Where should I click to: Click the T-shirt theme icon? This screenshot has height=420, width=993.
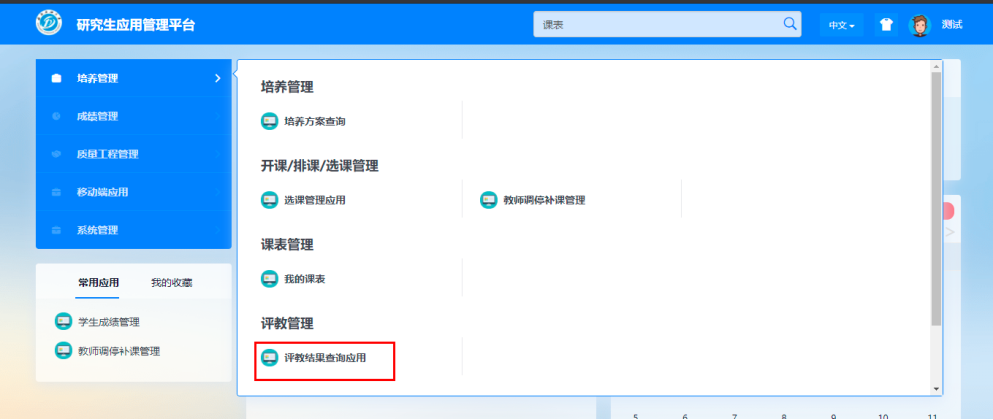[x=885, y=25]
